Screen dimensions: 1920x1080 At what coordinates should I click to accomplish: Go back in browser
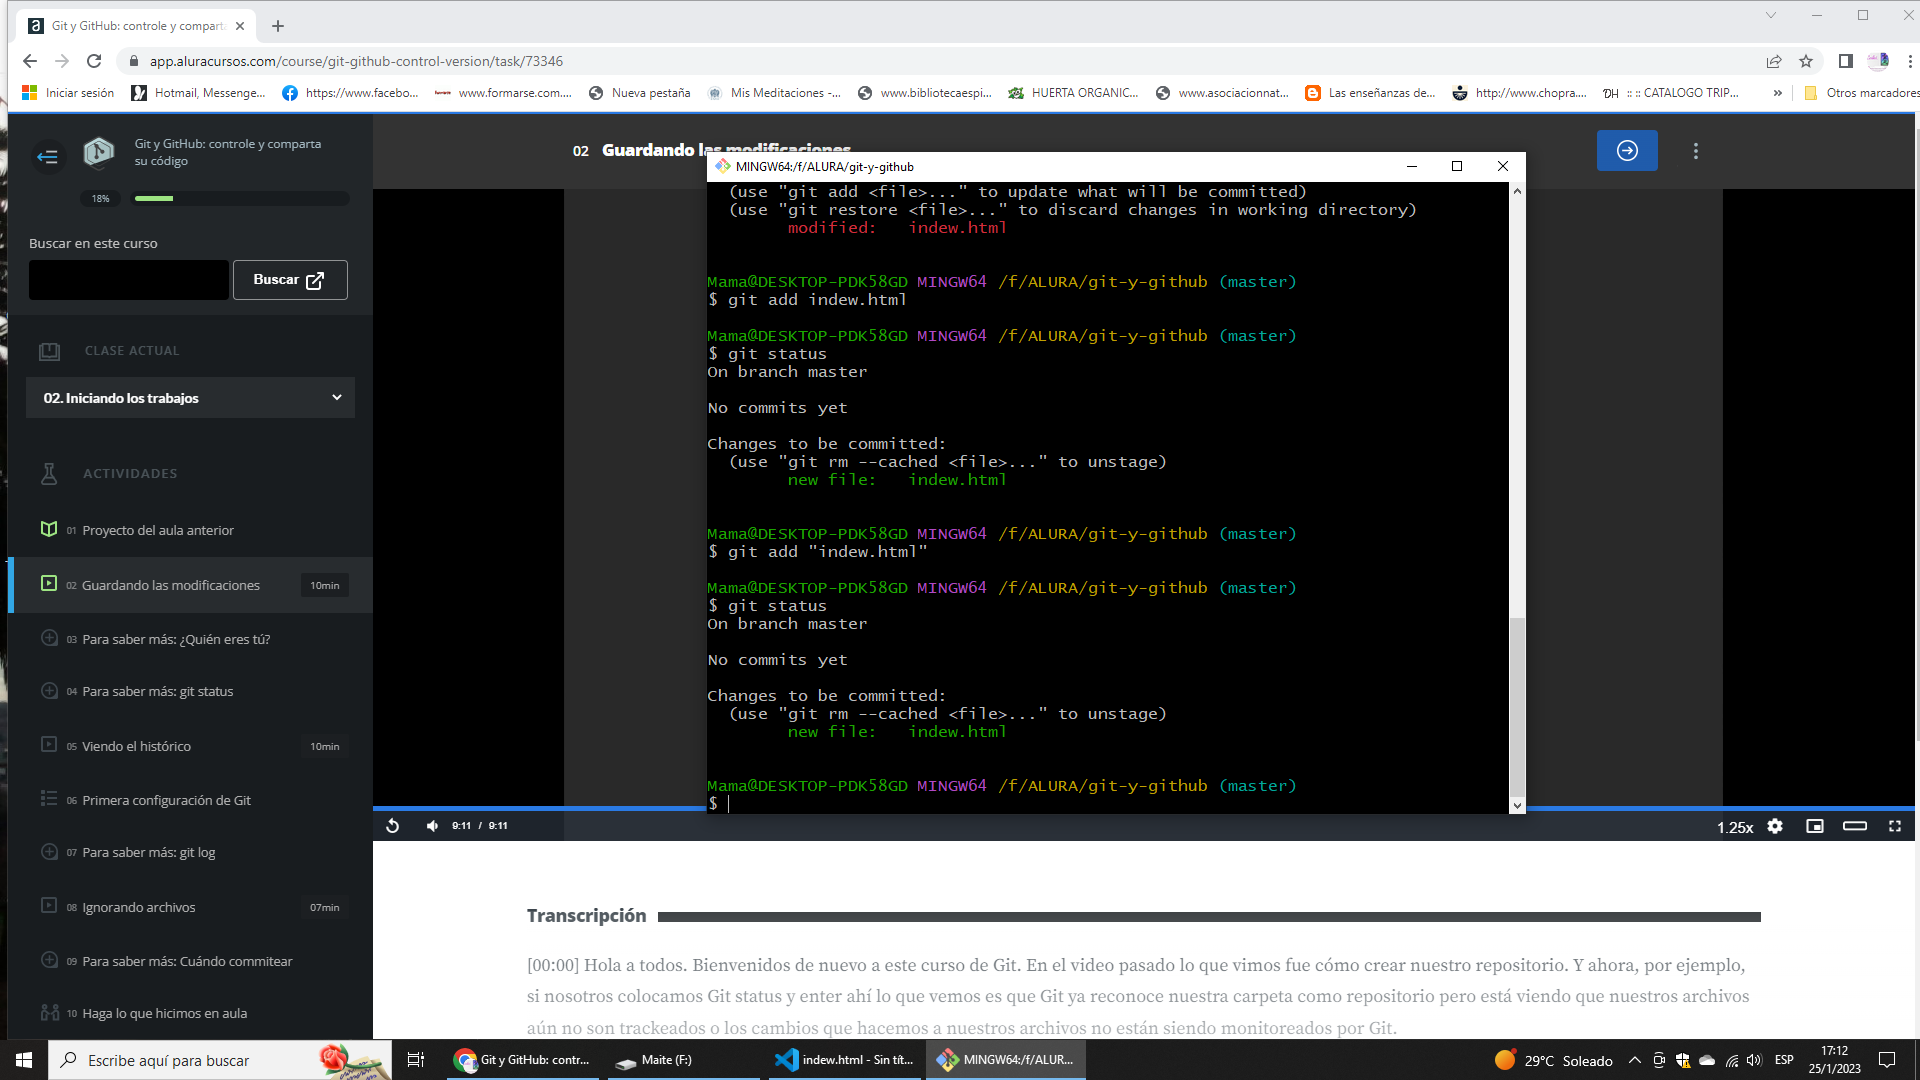pos(30,61)
